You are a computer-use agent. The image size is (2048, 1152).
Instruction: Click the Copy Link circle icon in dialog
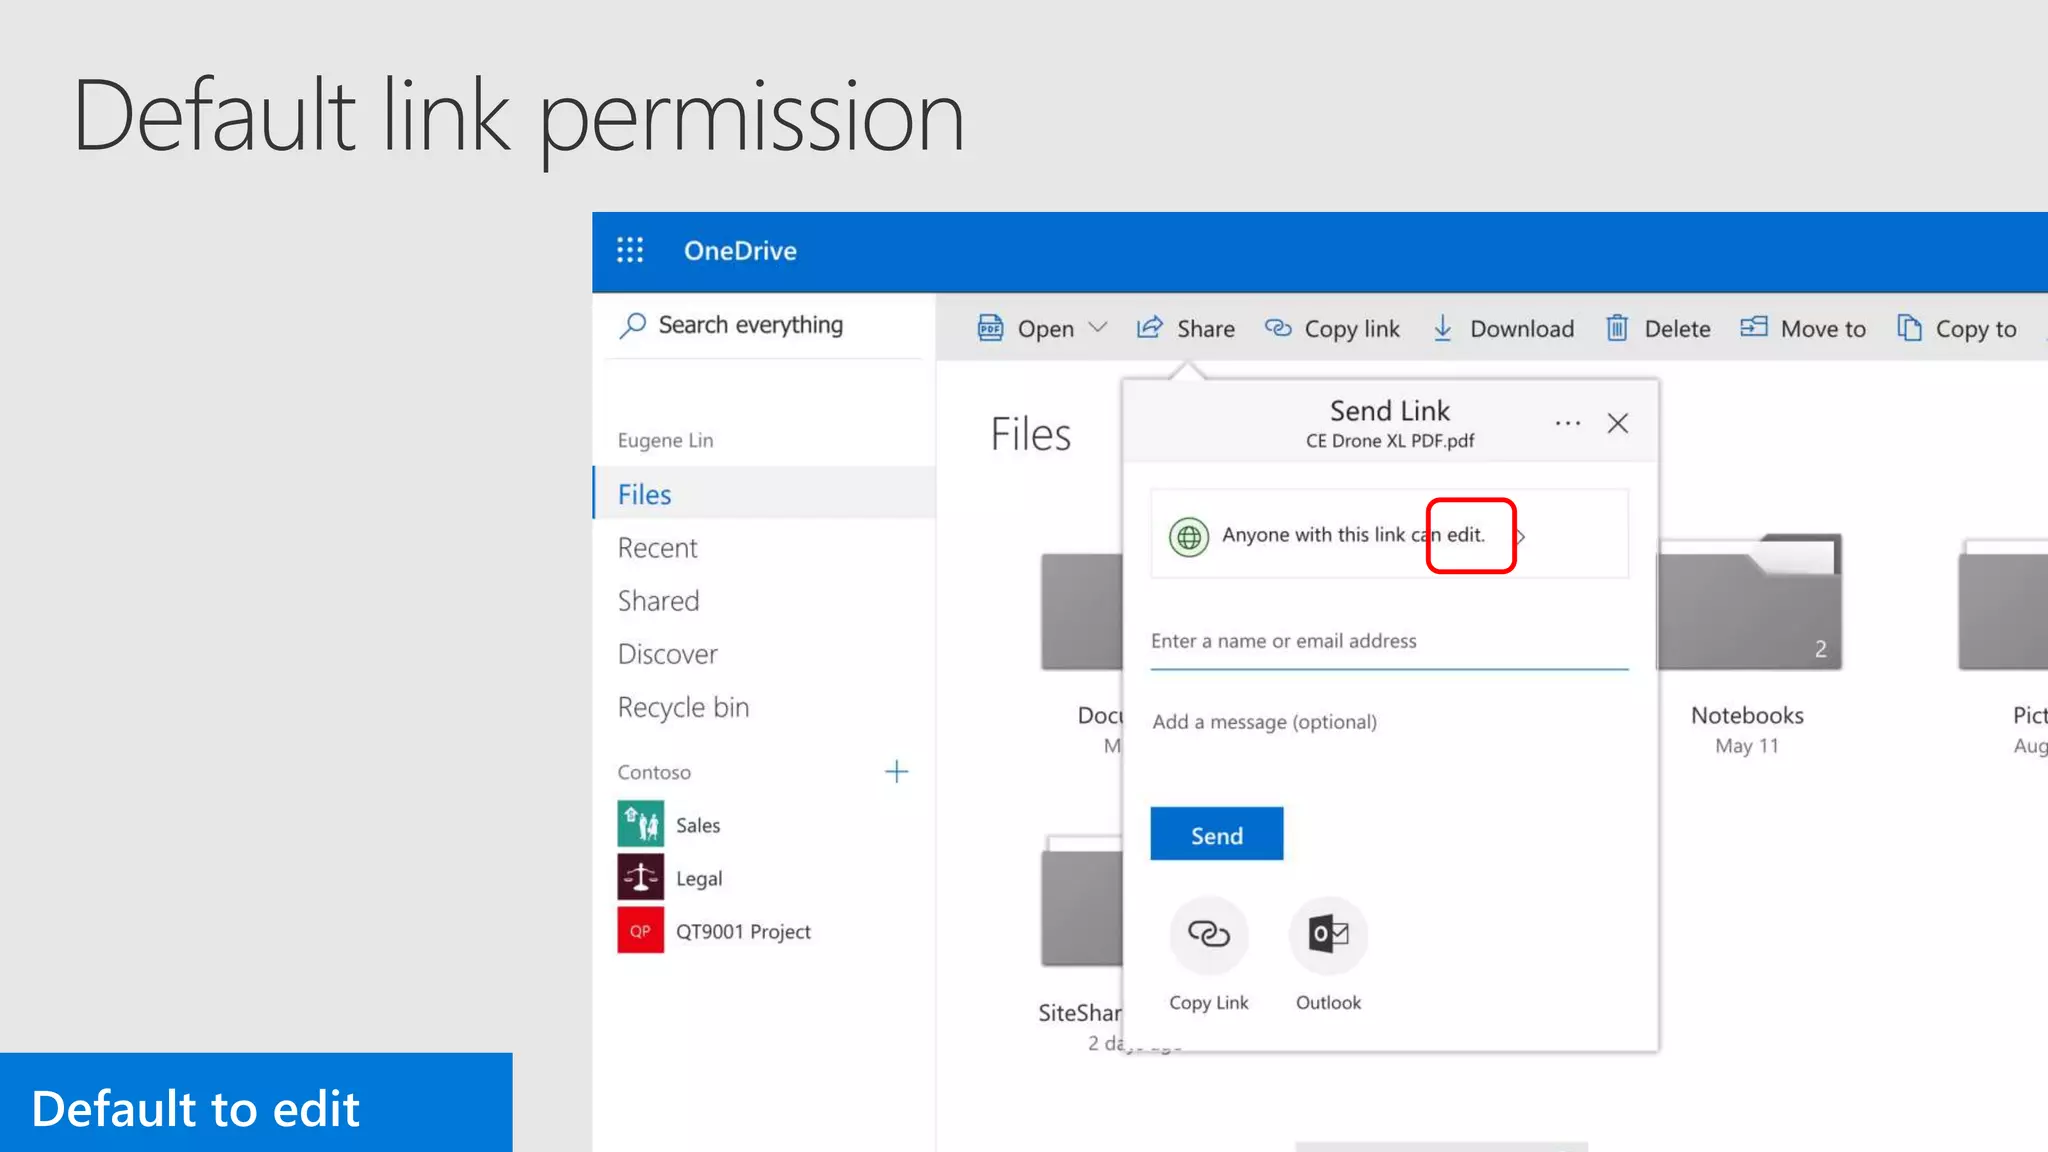point(1208,935)
